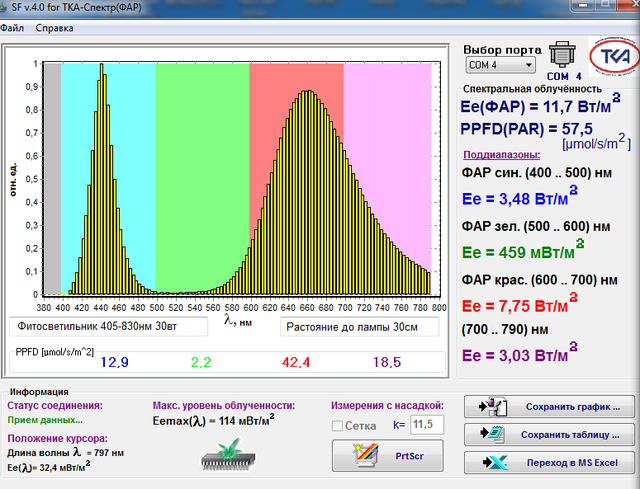
Task: Click the TKA logo
Action: coord(615,56)
